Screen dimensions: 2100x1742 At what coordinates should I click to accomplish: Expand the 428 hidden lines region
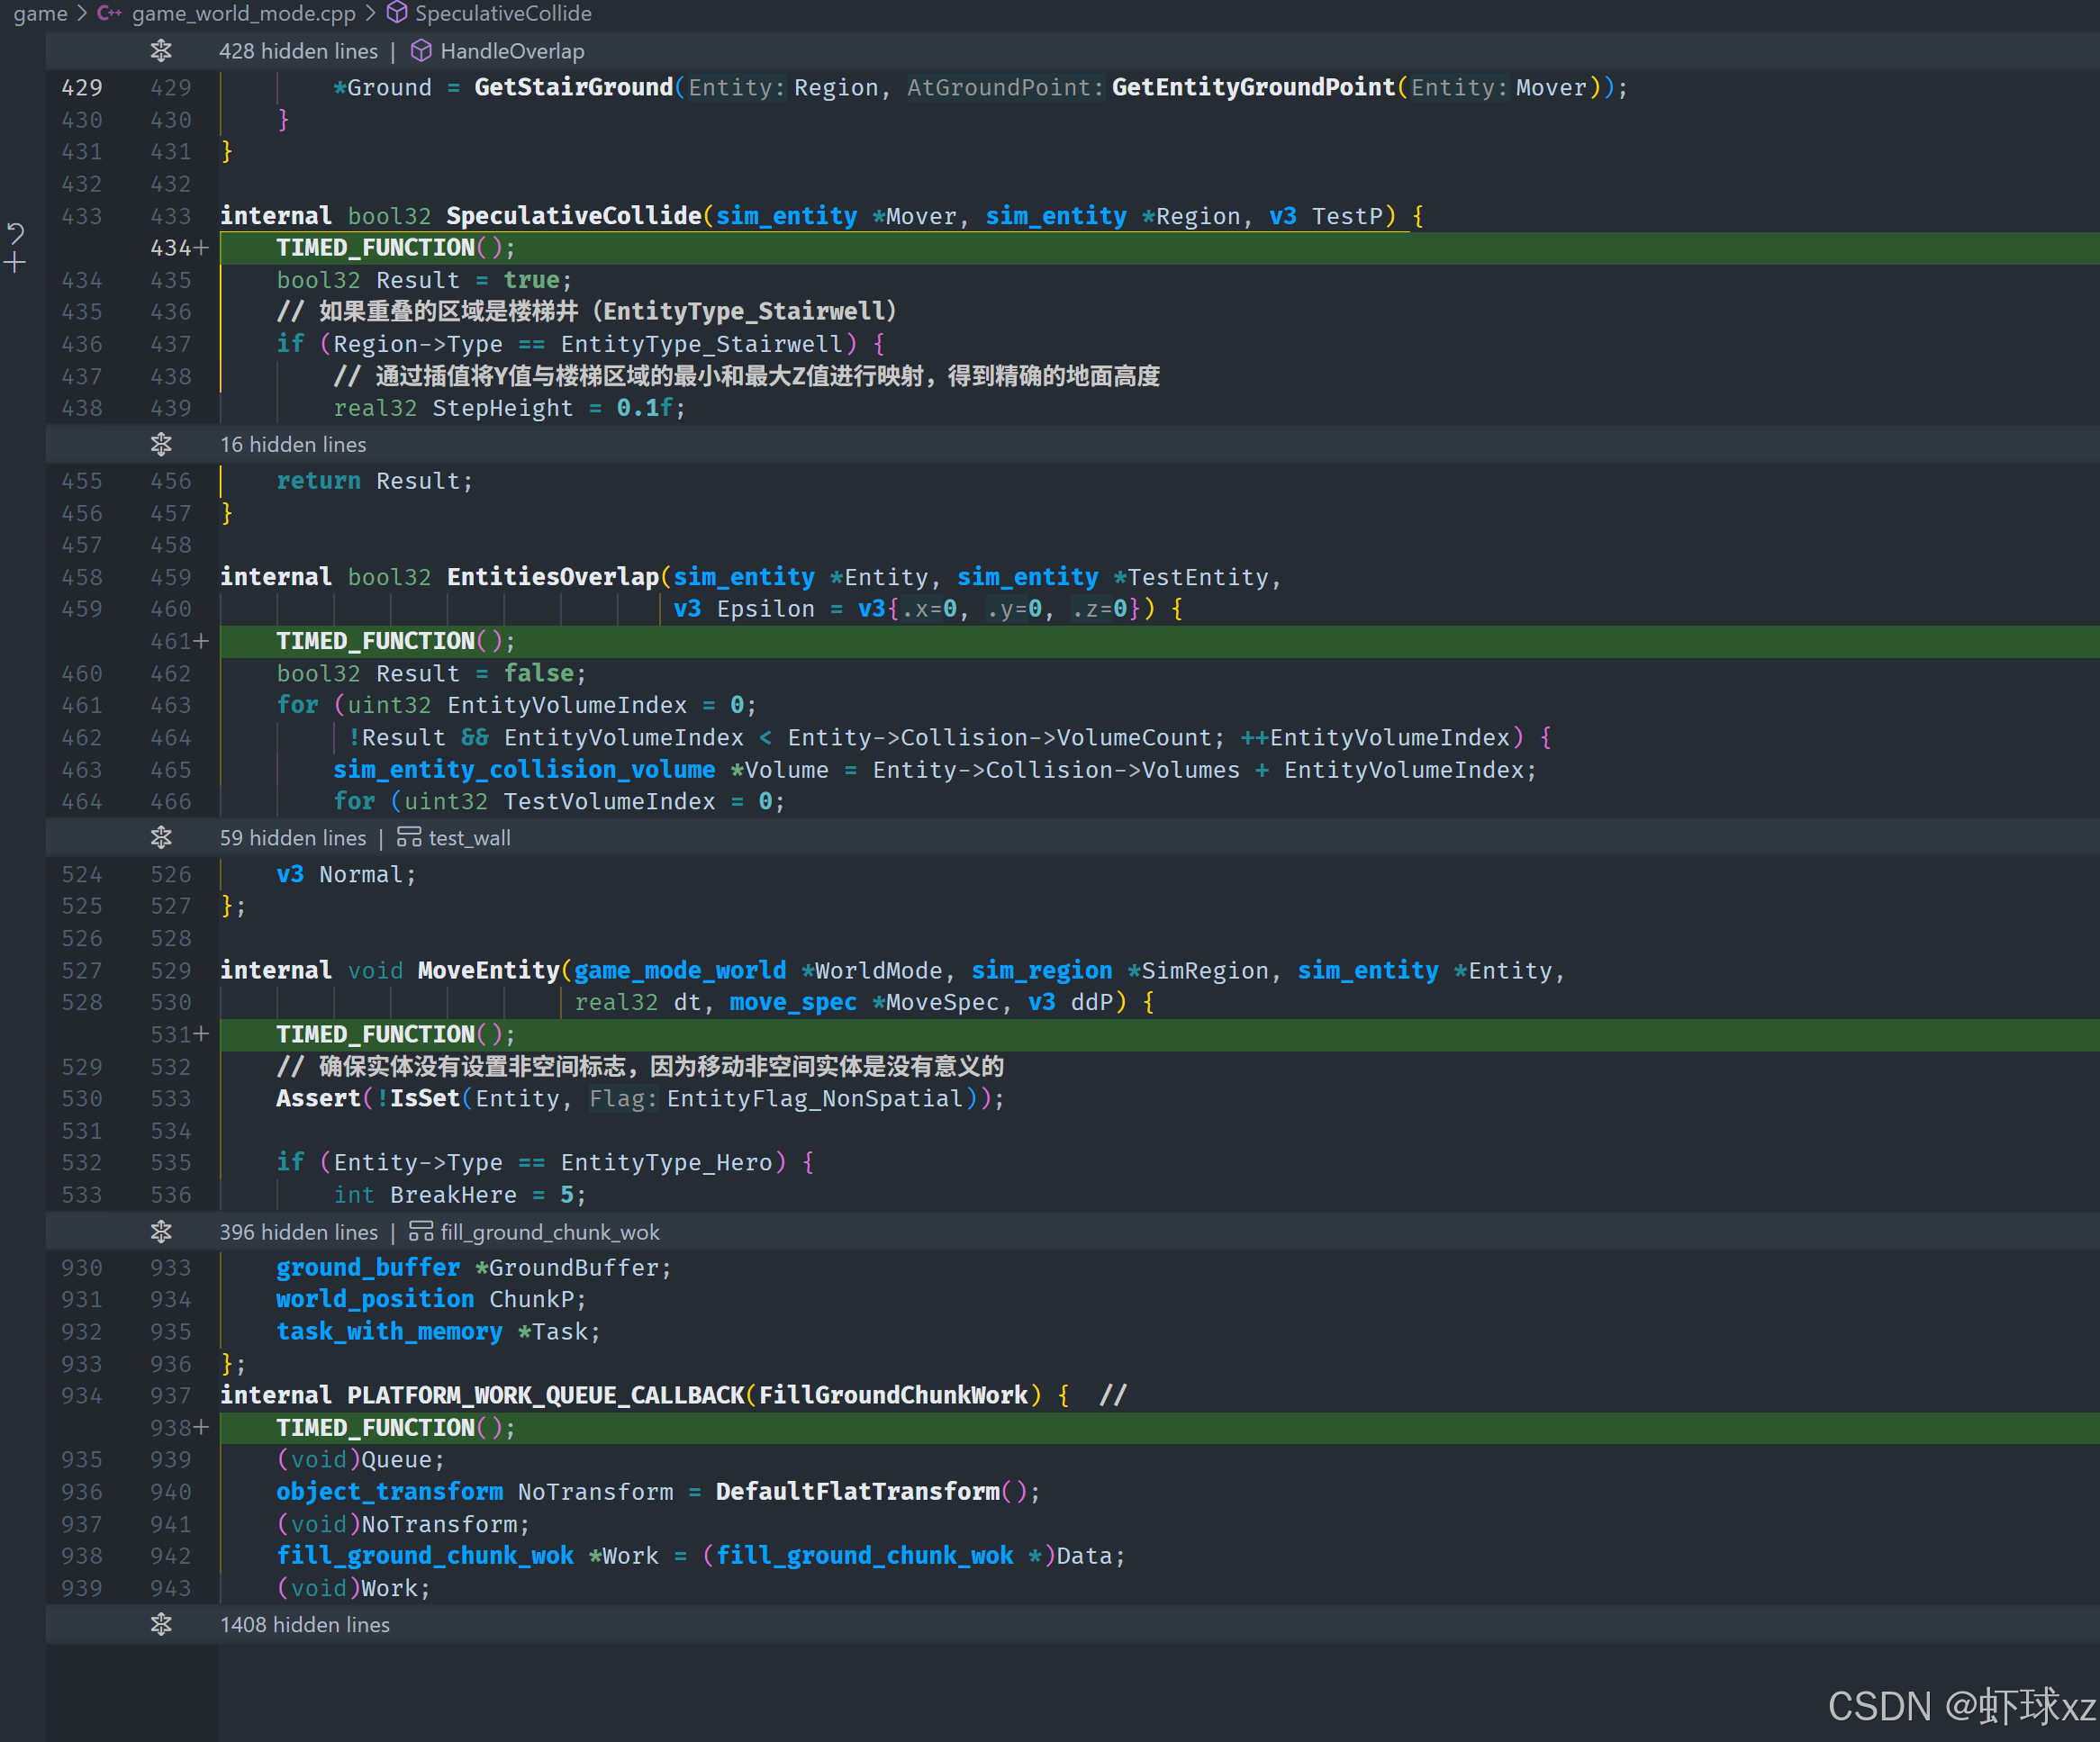pos(161,51)
